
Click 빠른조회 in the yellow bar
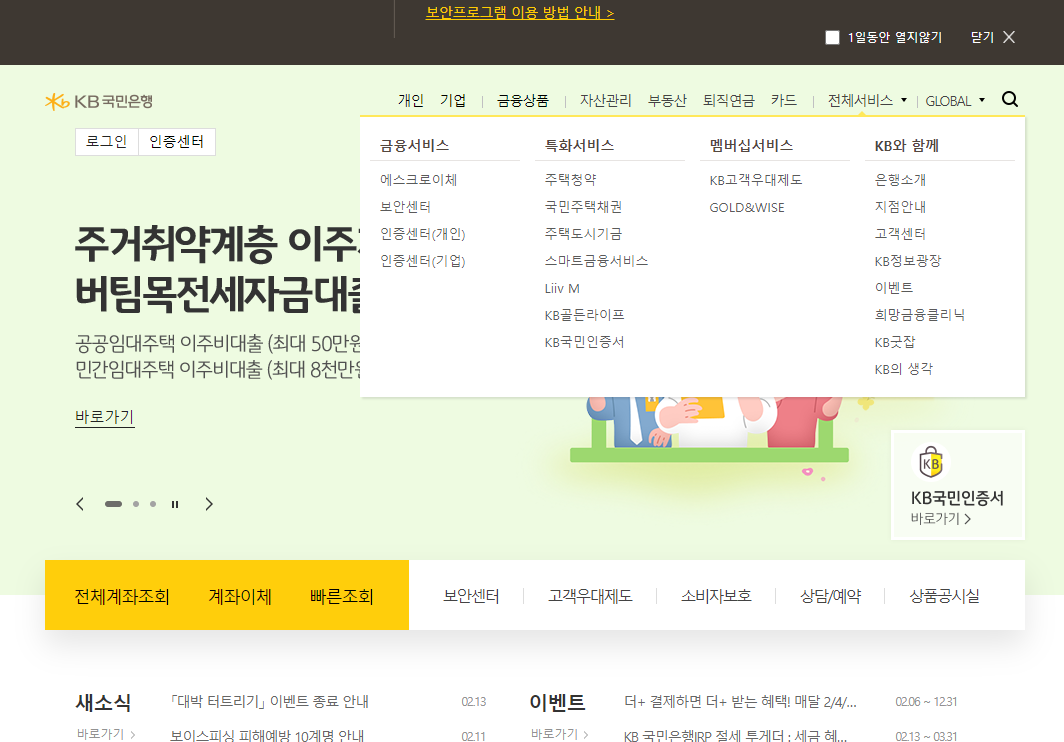click(341, 596)
